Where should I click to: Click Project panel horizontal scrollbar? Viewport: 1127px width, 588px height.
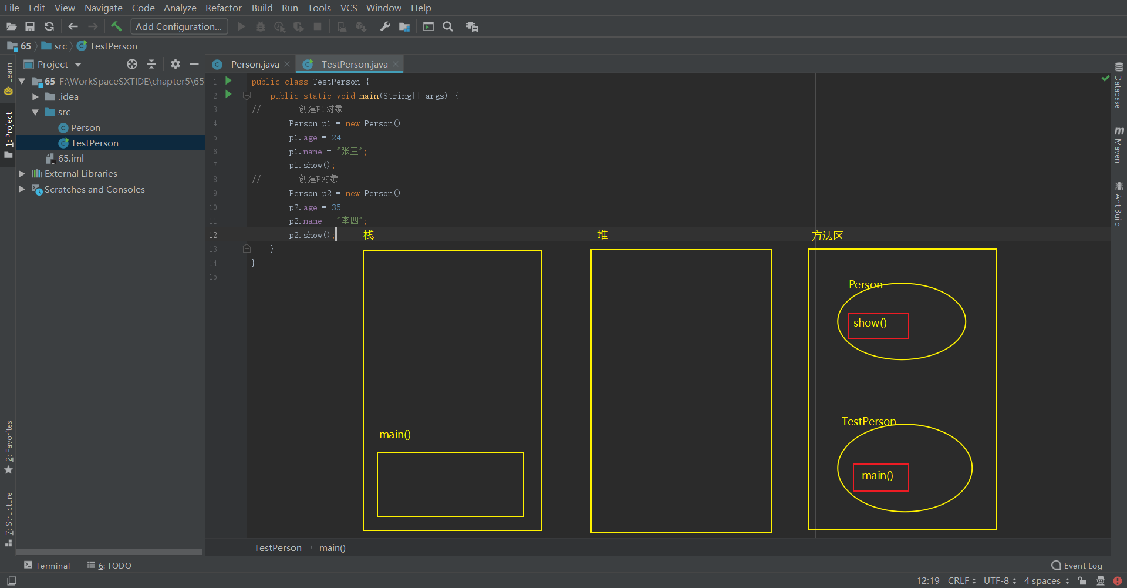(x=109, y=552)
